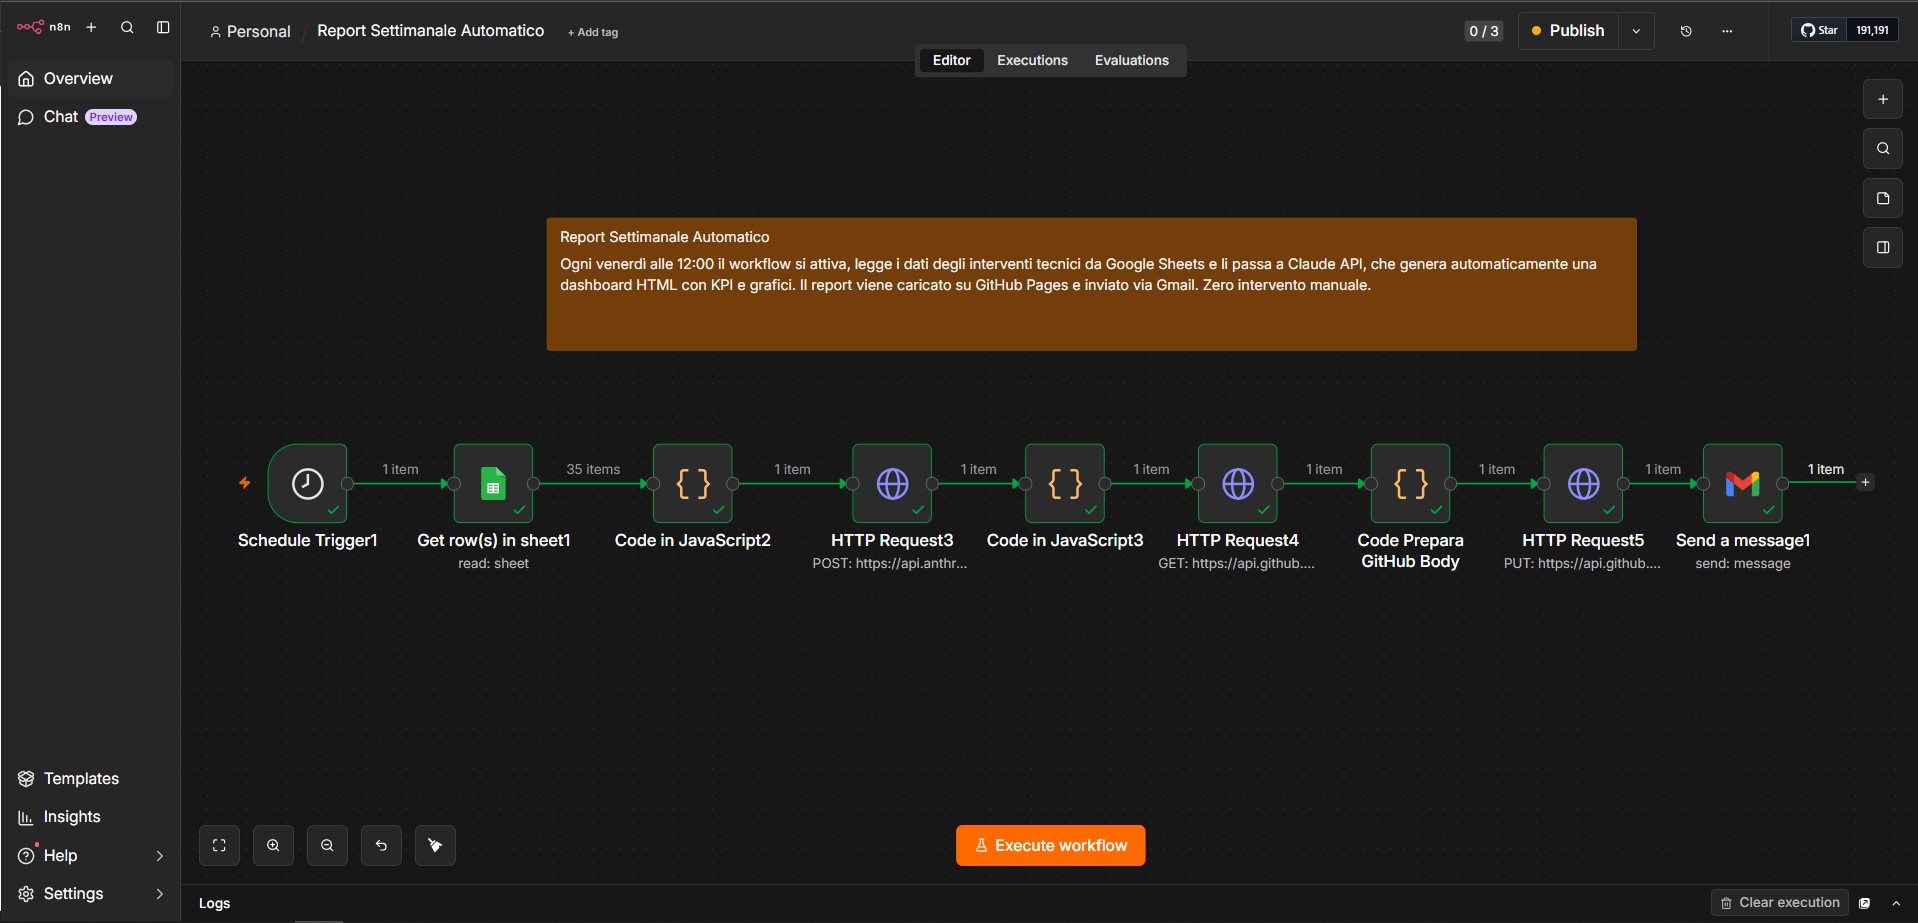Select the HTTP Request5 node
The height and width of the screenshot is (923, 1918).
pos(1583,483)
